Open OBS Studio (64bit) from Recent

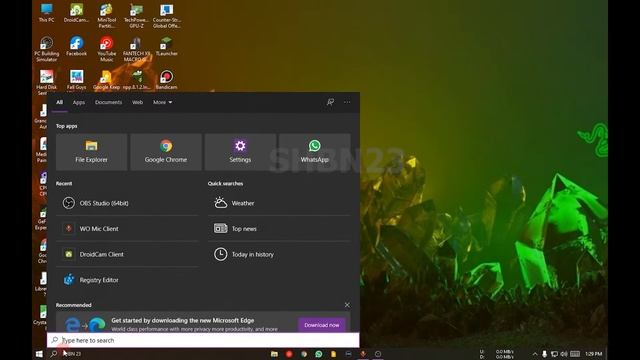click(x=127, y=203)
